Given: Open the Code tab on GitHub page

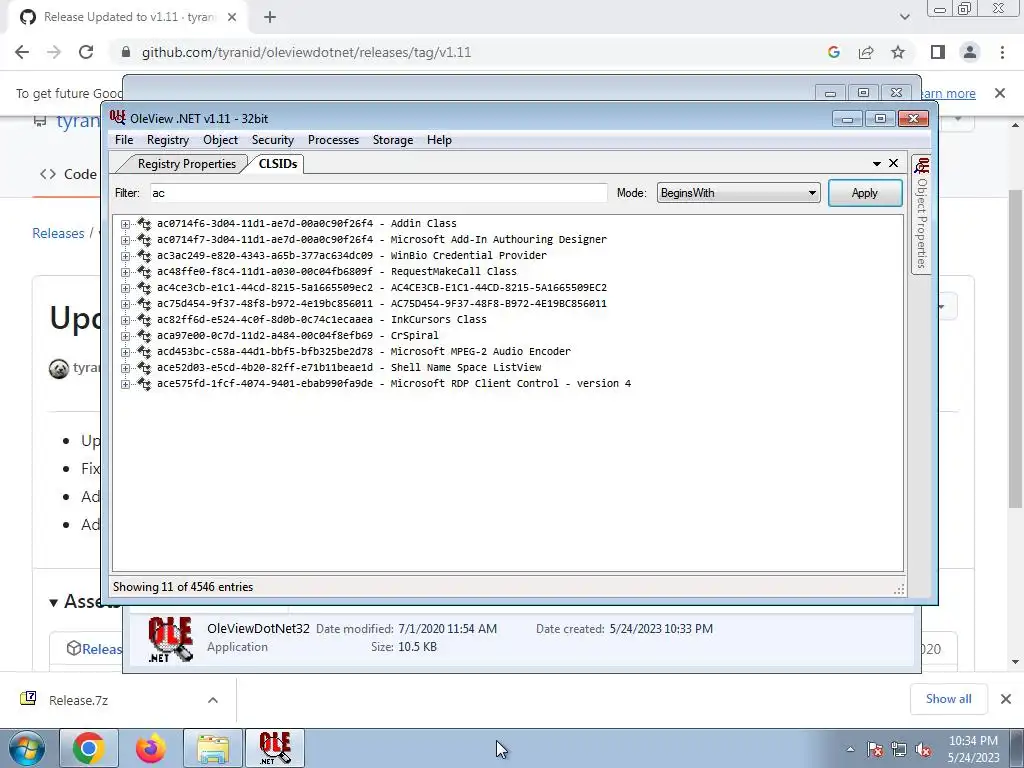Looking at the screenshot, I should [x=68, y=174].
